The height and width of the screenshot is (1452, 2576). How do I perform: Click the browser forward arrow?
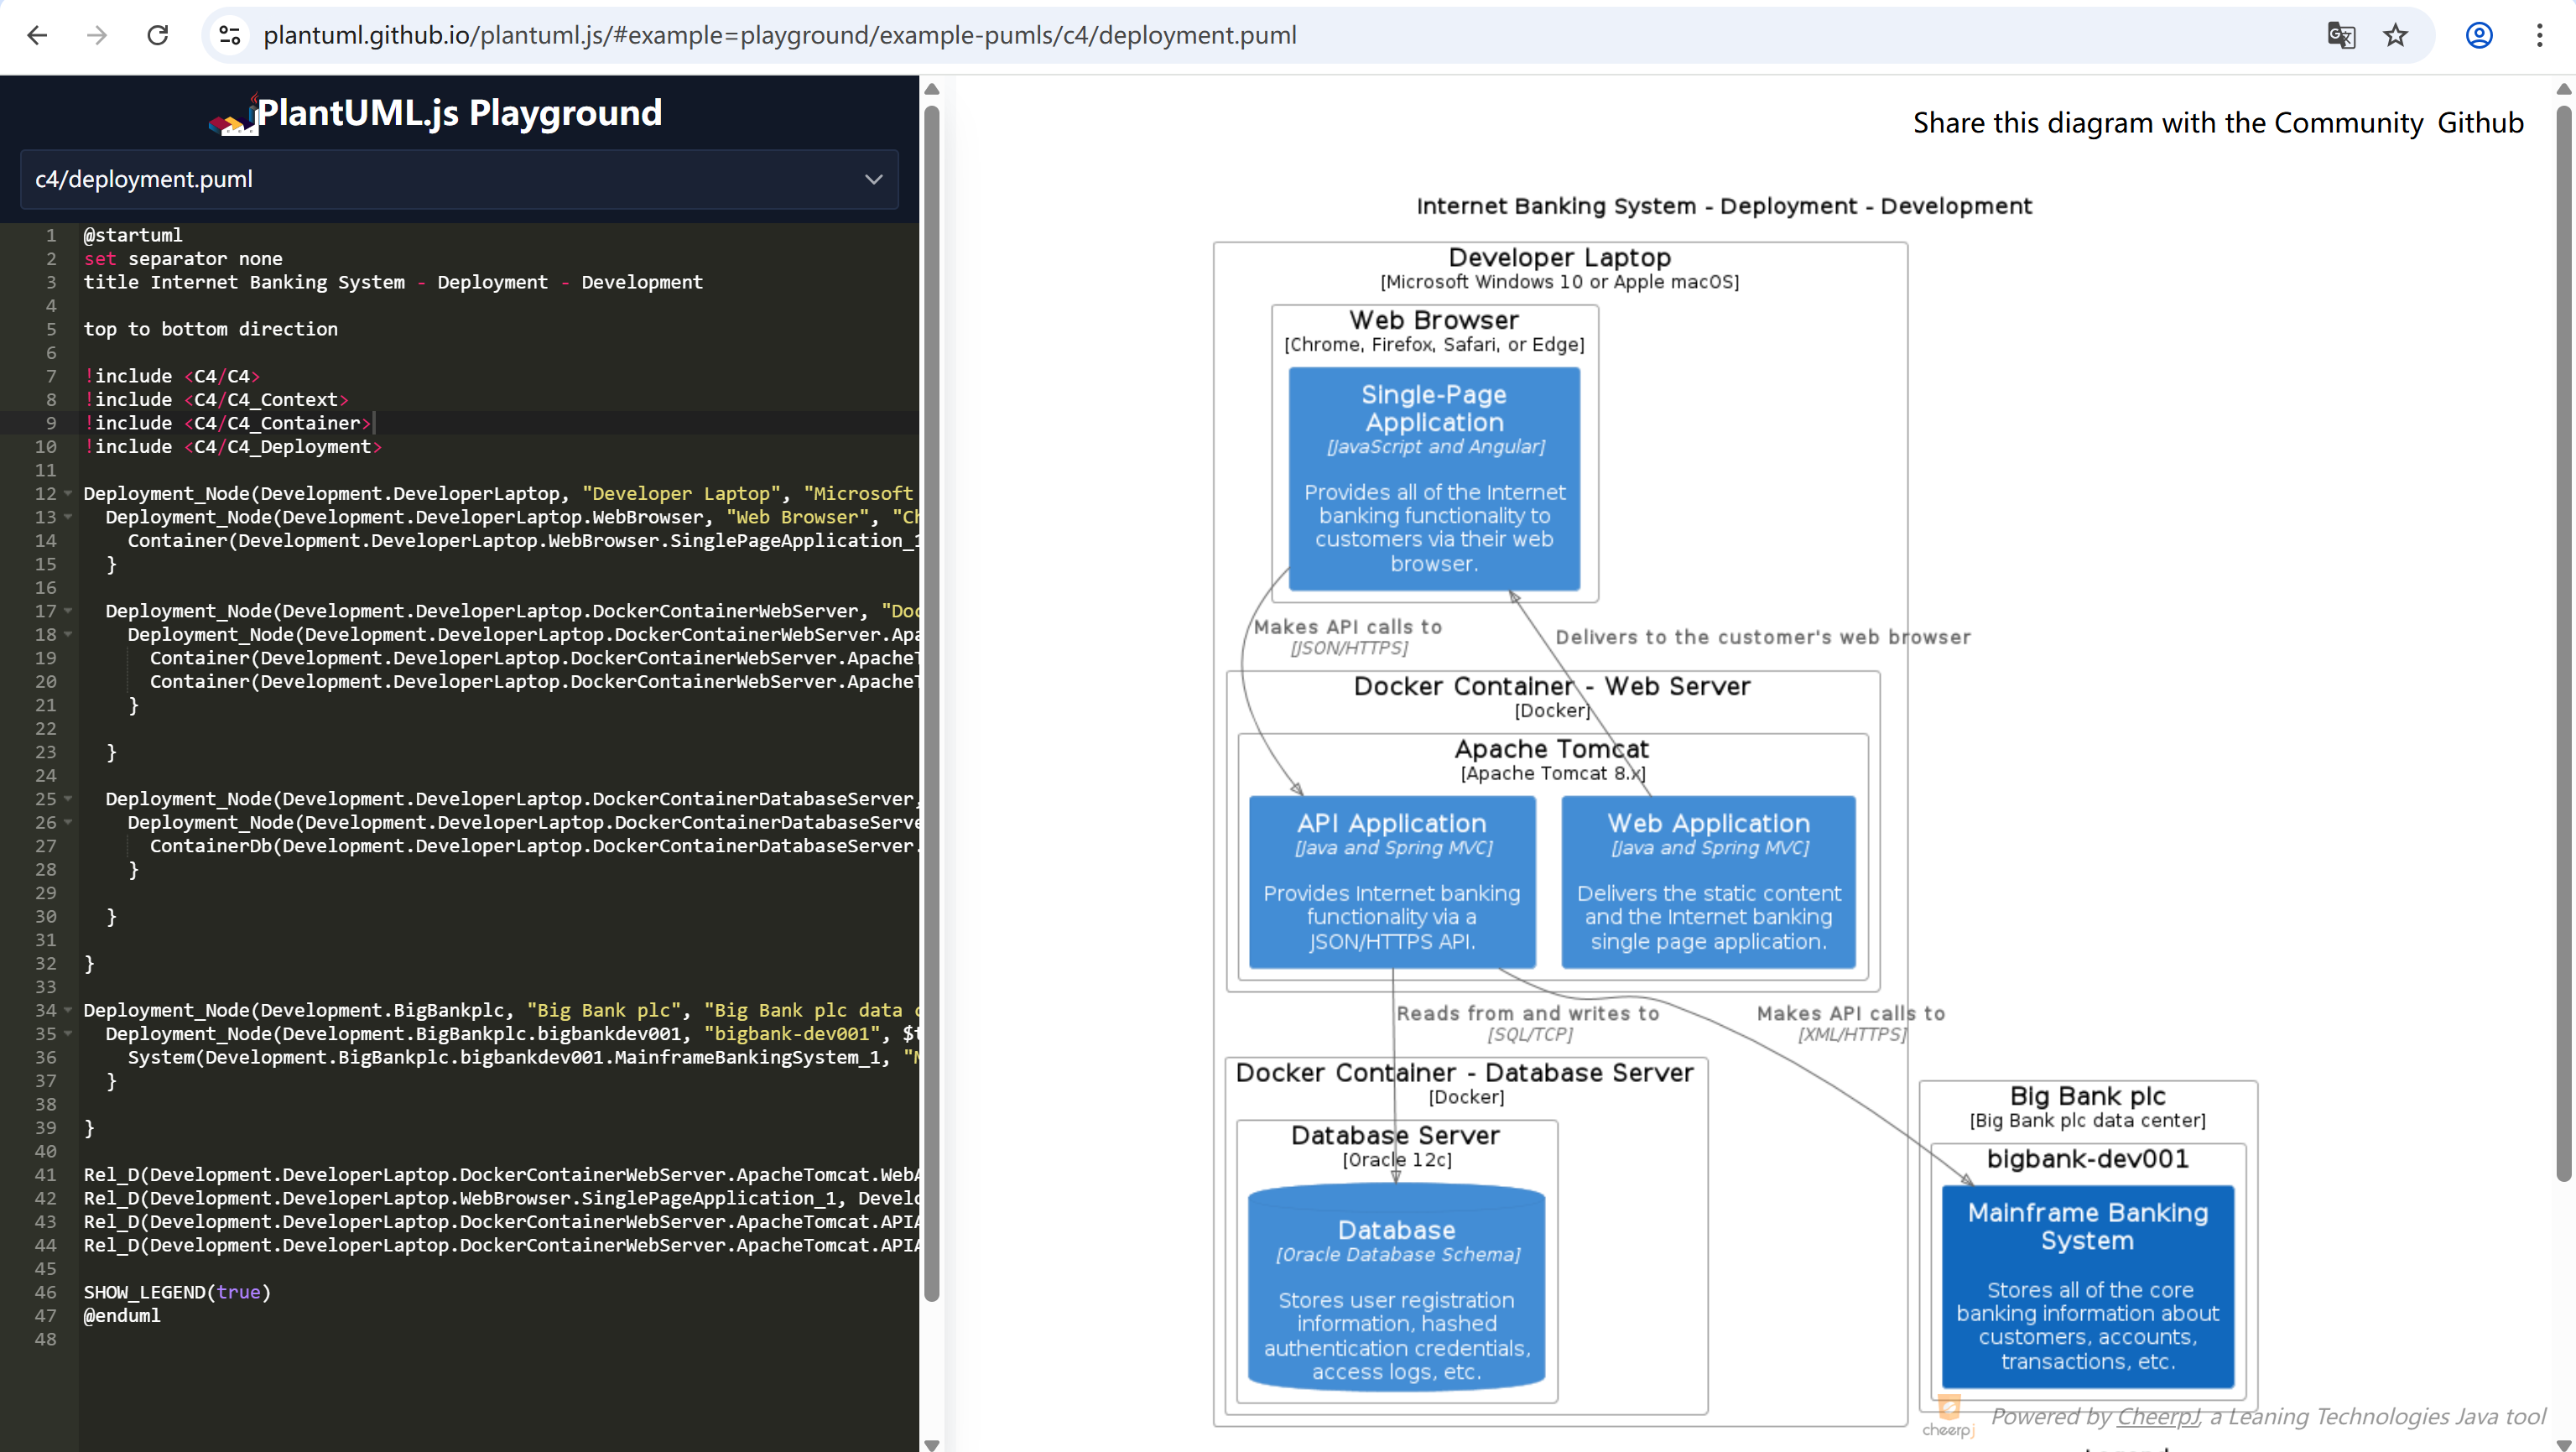click(x=97, y=36)
